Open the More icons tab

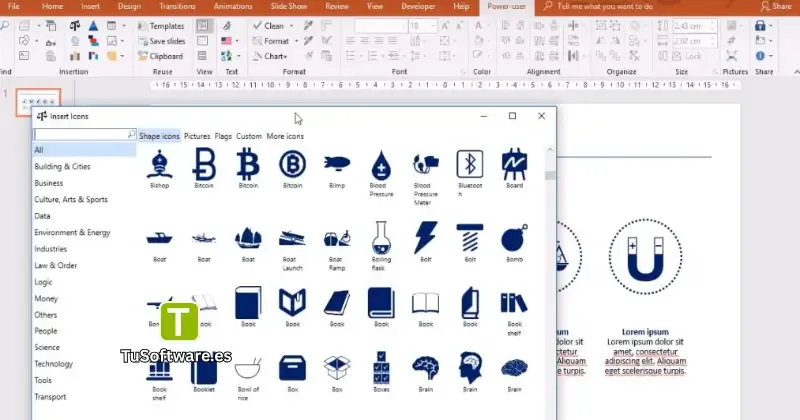(x=285, y=136)
